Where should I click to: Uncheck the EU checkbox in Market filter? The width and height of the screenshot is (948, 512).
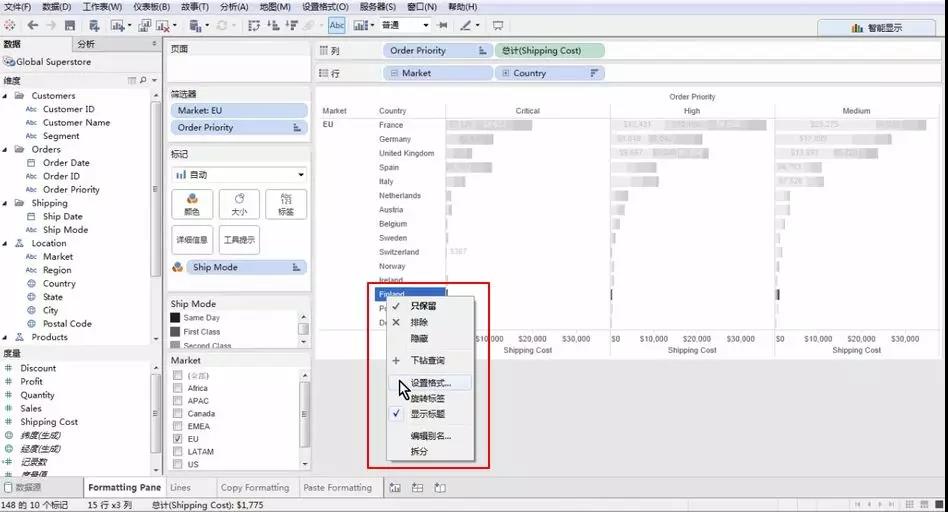tap(177, 439)
